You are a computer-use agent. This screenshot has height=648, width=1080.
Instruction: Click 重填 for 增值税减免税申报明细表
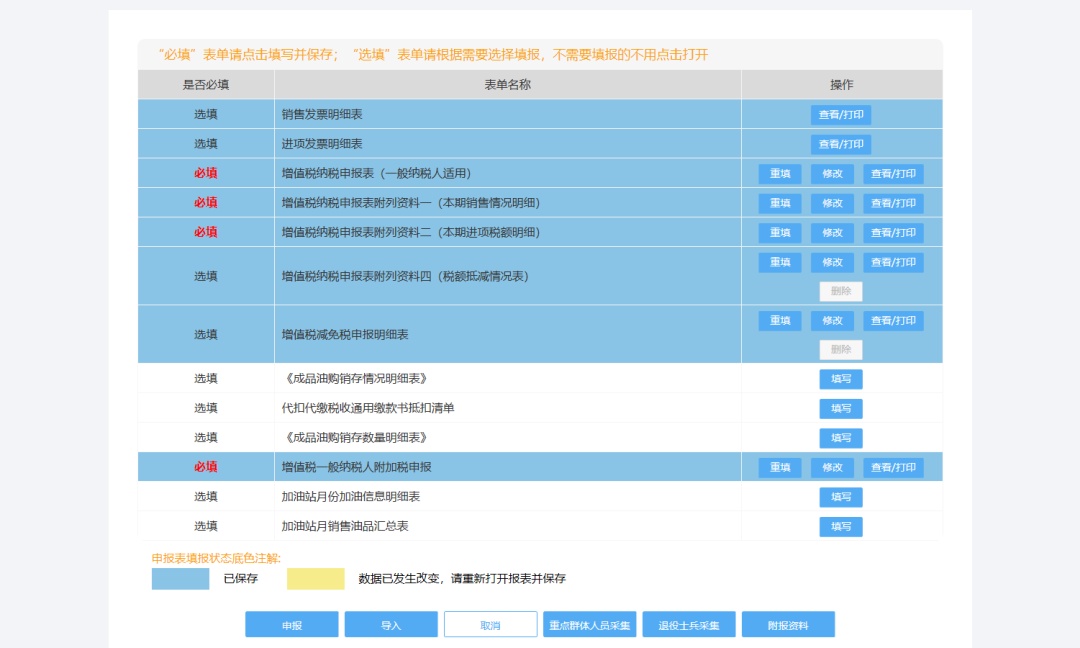click(780, 320)
